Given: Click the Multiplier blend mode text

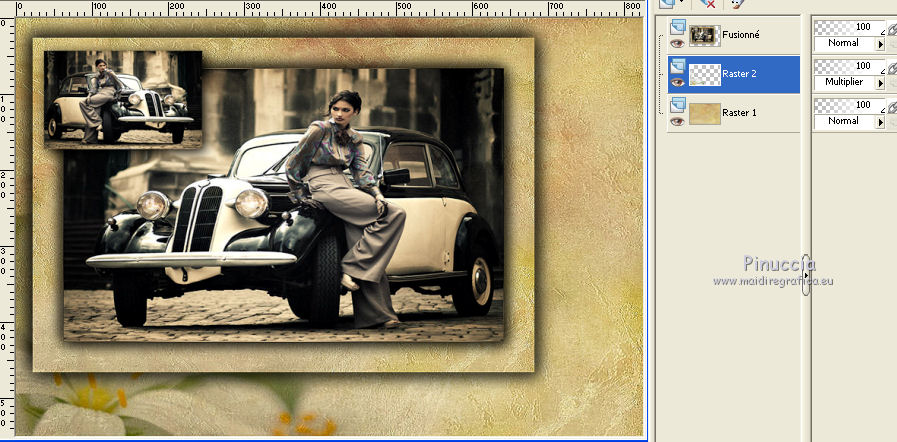Looking at the screenshot, I should (844, 82).
